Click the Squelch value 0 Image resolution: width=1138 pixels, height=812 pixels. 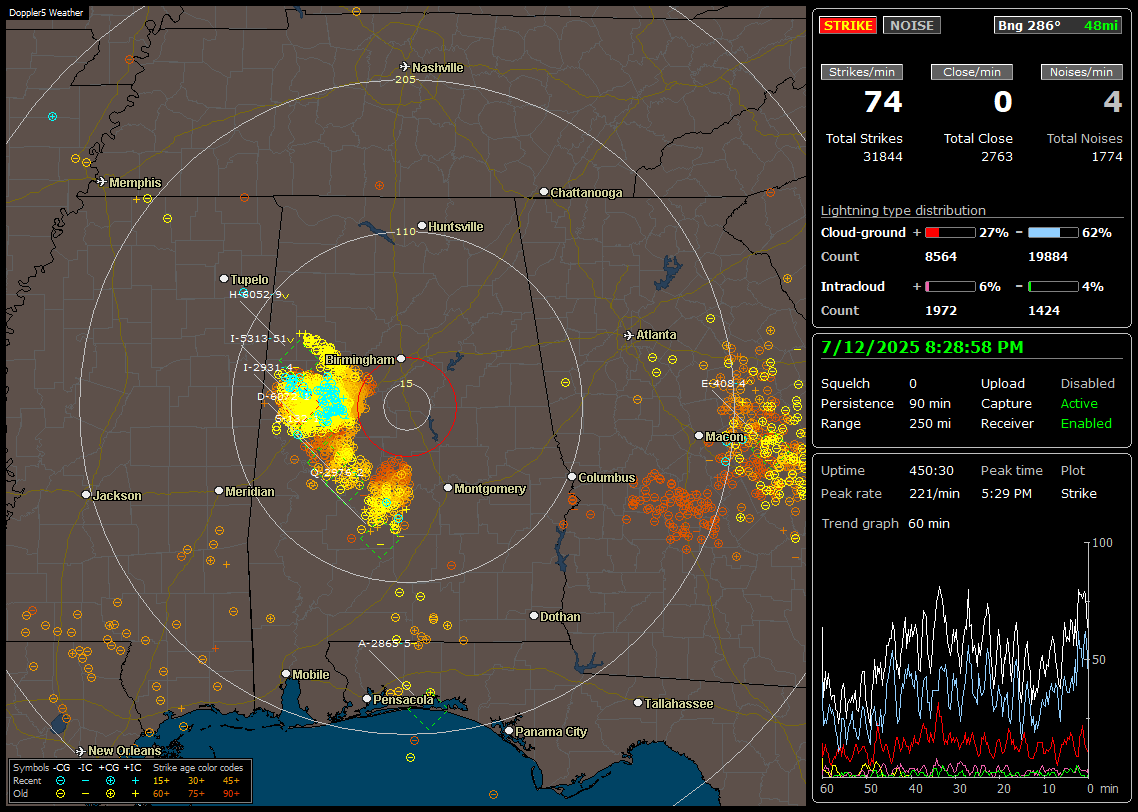(x=913, y=383)
